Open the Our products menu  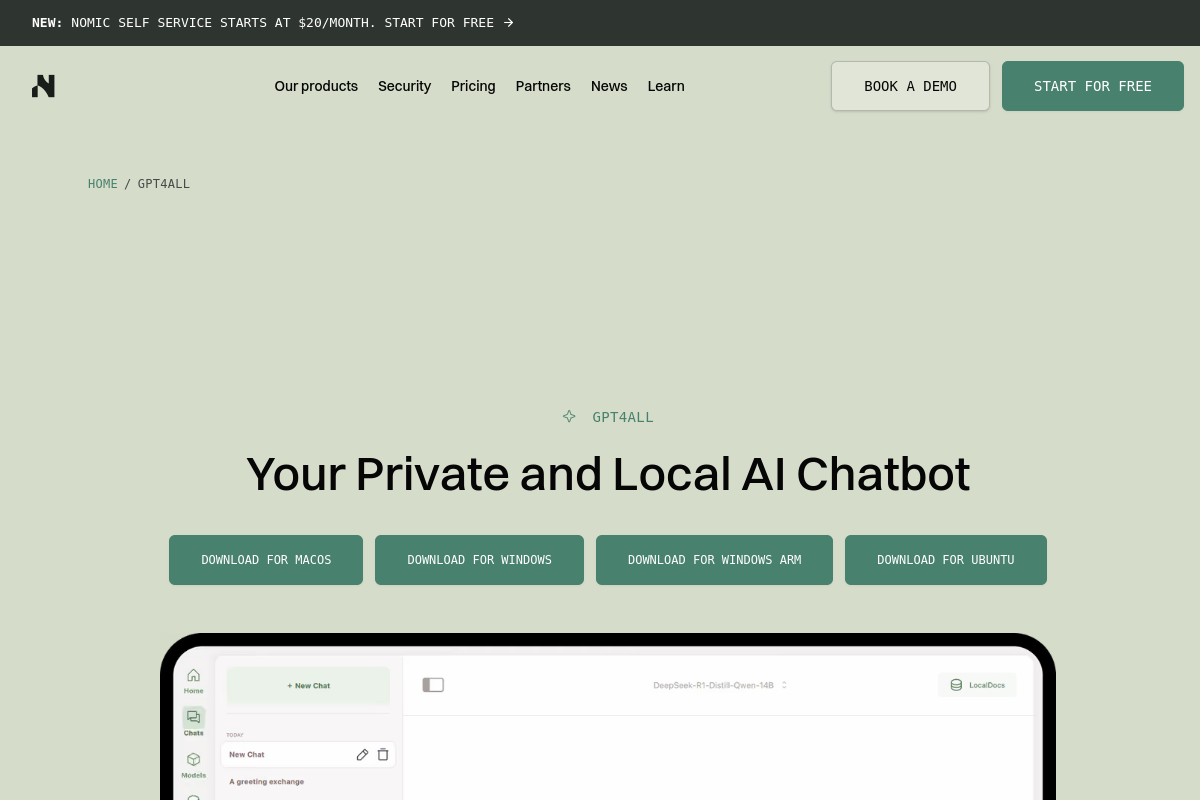316,86
